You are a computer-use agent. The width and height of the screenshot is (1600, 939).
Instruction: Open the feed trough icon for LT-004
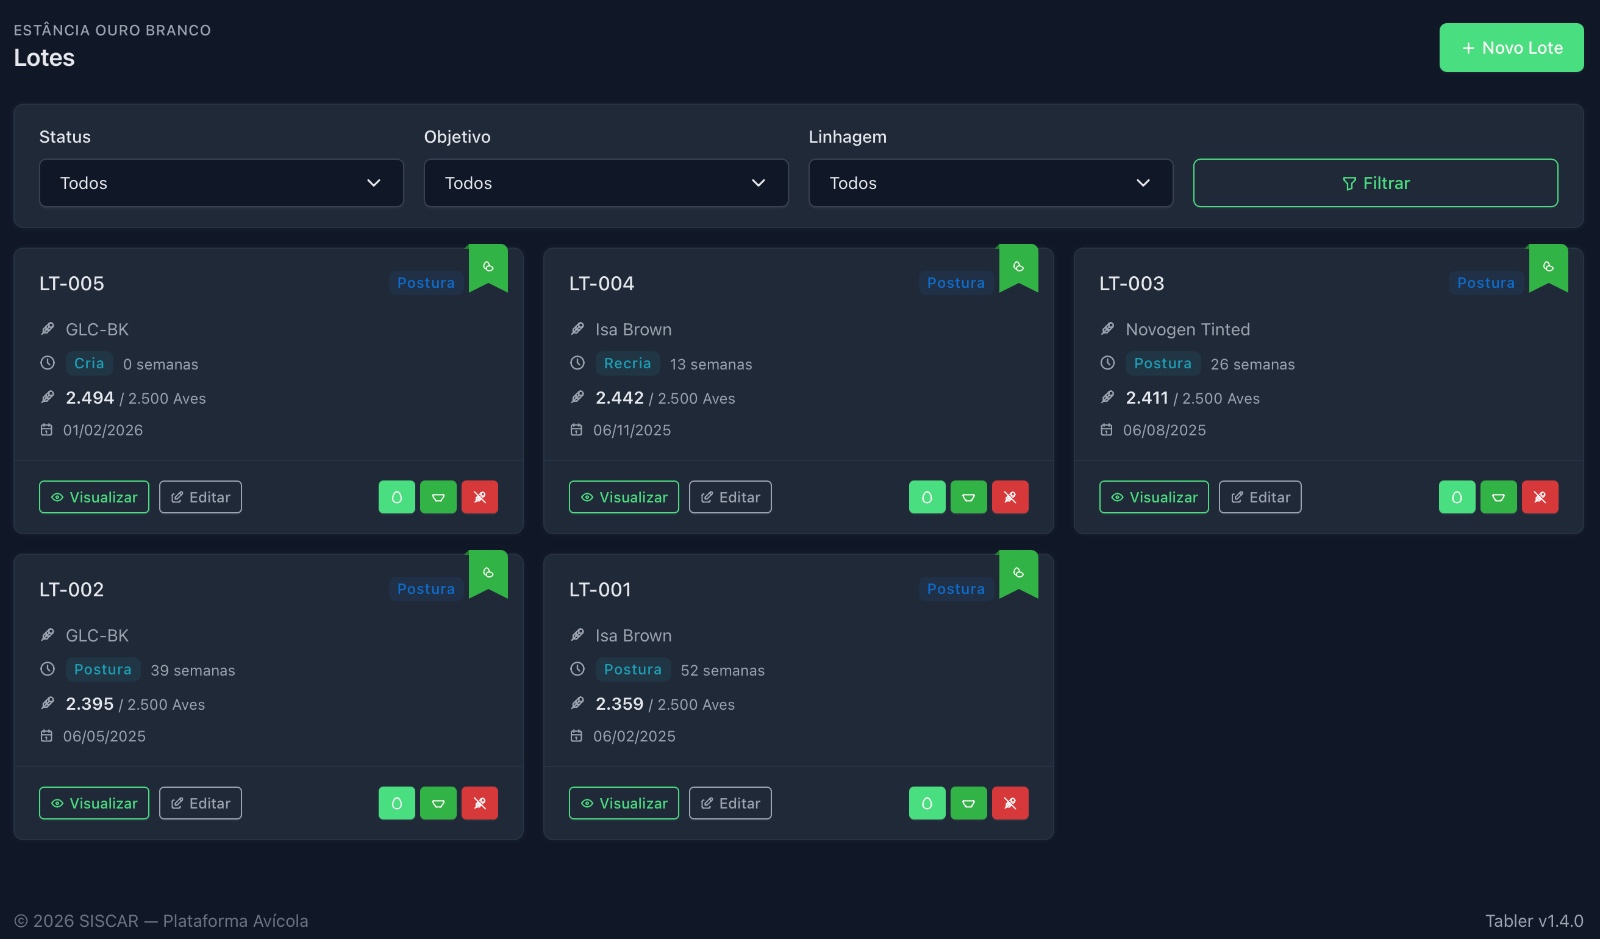click(x=968, y=497)
